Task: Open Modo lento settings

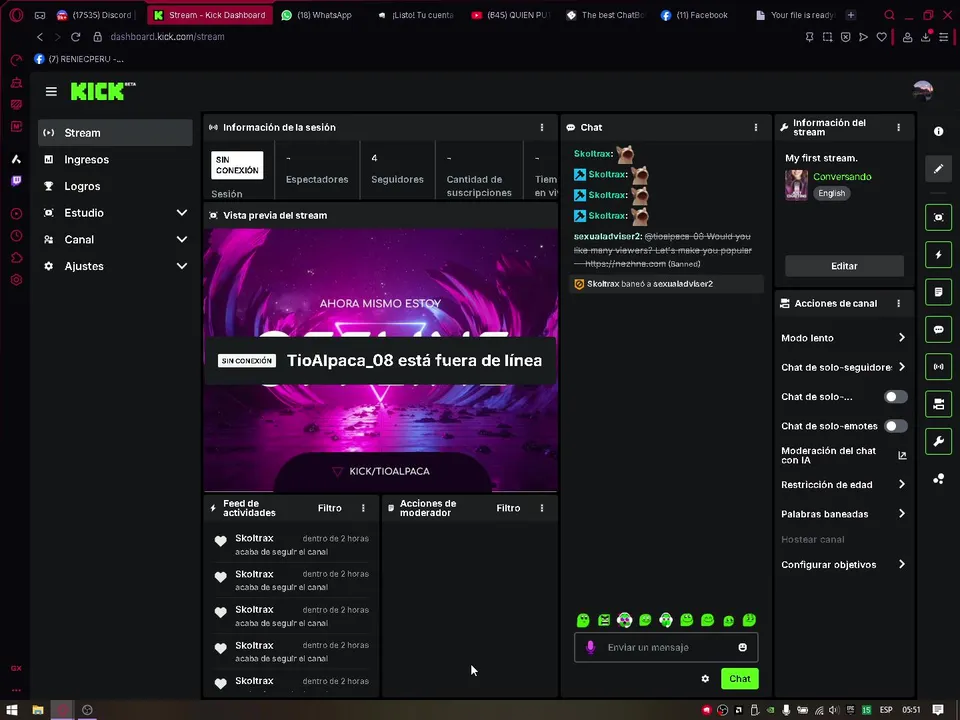Action: pyautogui.click(x=844, y=338)
